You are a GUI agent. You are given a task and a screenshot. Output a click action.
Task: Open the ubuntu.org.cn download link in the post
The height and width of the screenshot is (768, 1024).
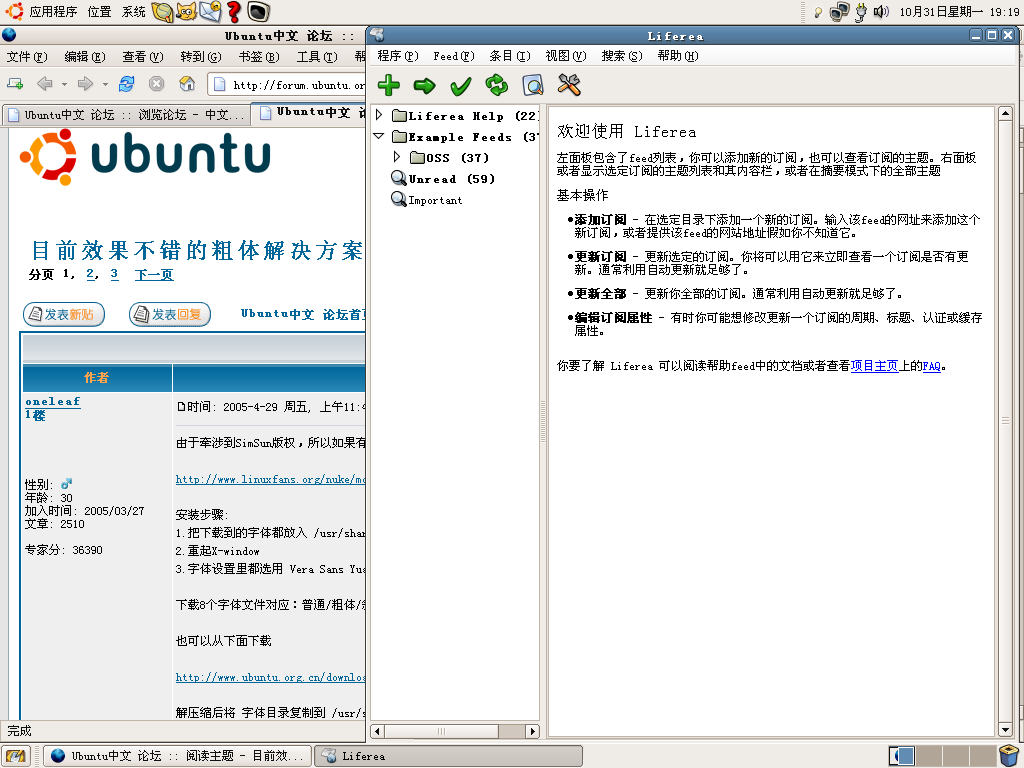(270, 677)
